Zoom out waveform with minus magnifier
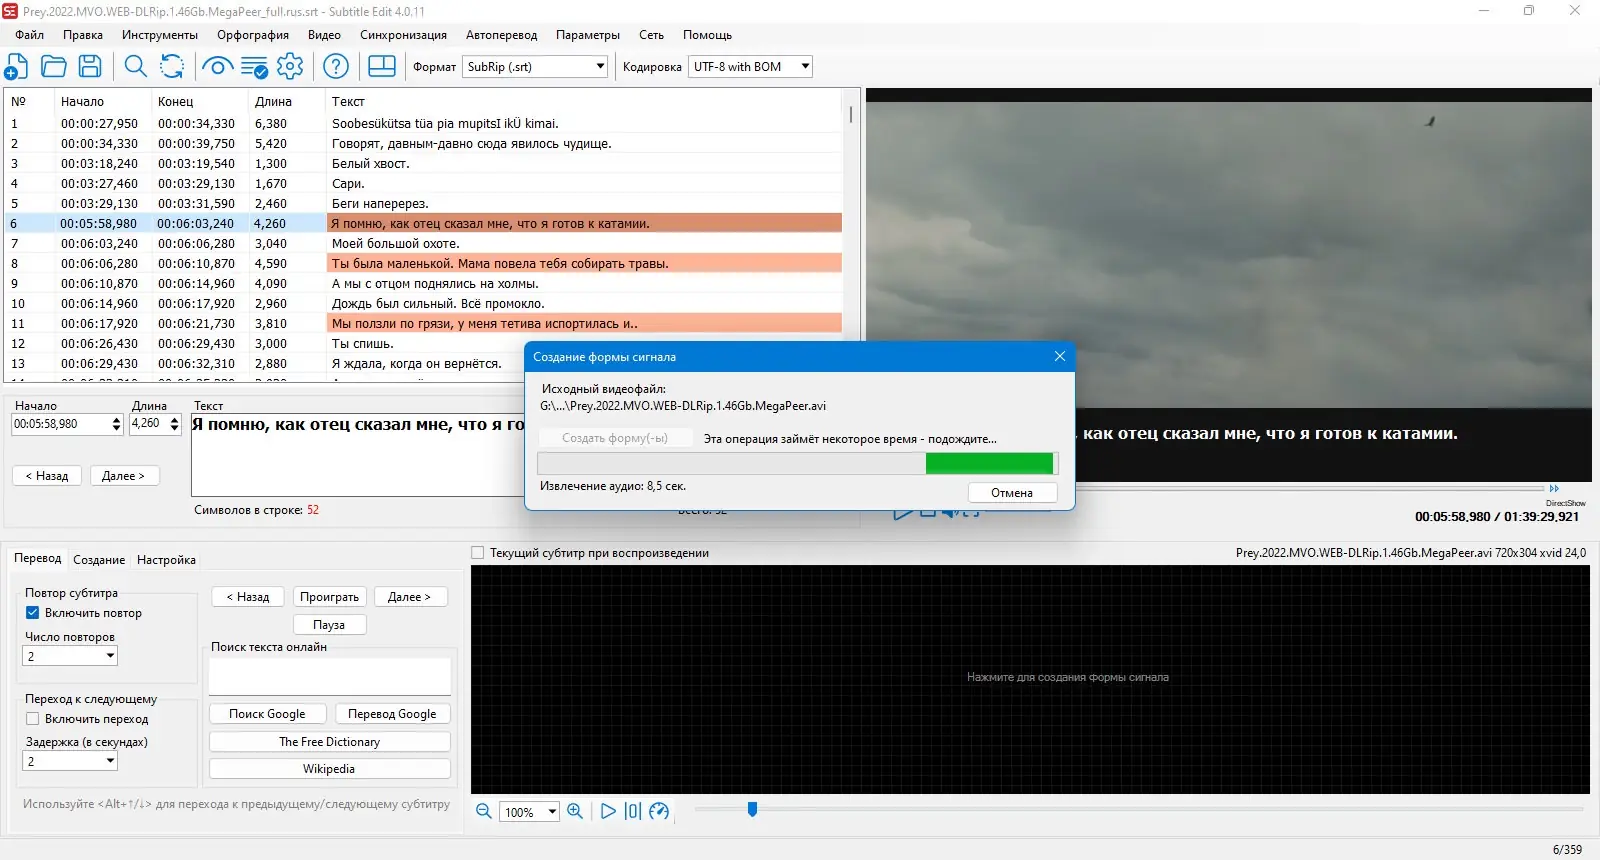The image size is (1600, 860). [x=483, y=811]
